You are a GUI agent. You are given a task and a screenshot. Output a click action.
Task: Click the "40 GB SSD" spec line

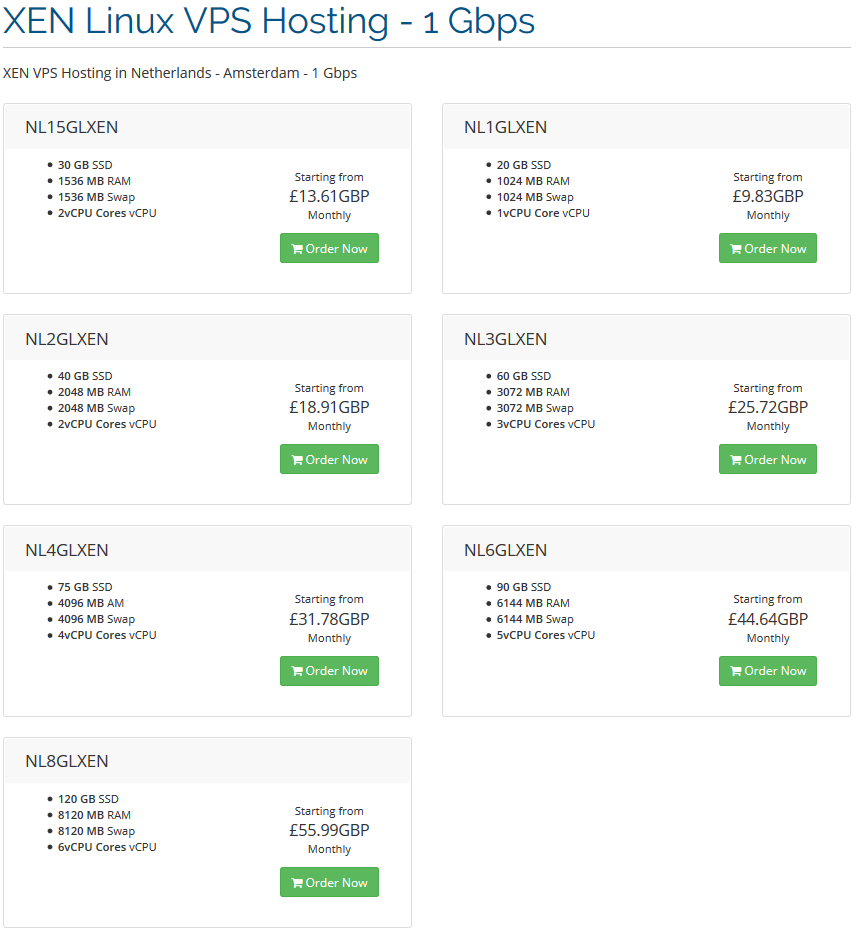[85, 376]
